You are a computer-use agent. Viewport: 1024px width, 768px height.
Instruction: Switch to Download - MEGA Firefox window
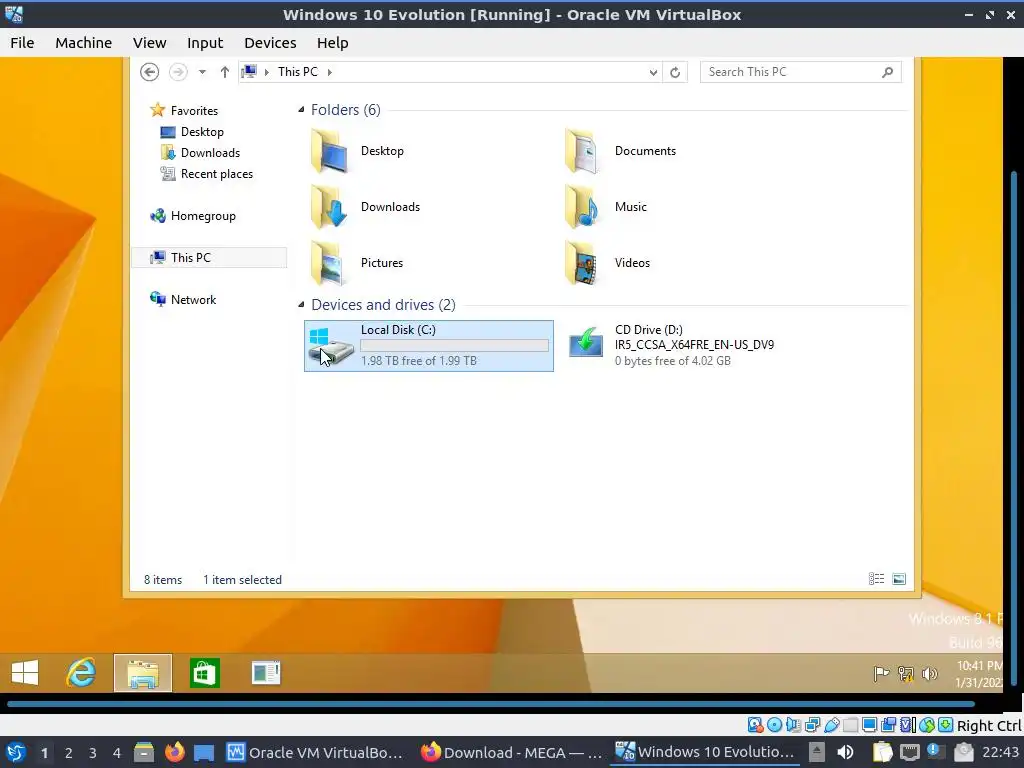tap(511, 752)
